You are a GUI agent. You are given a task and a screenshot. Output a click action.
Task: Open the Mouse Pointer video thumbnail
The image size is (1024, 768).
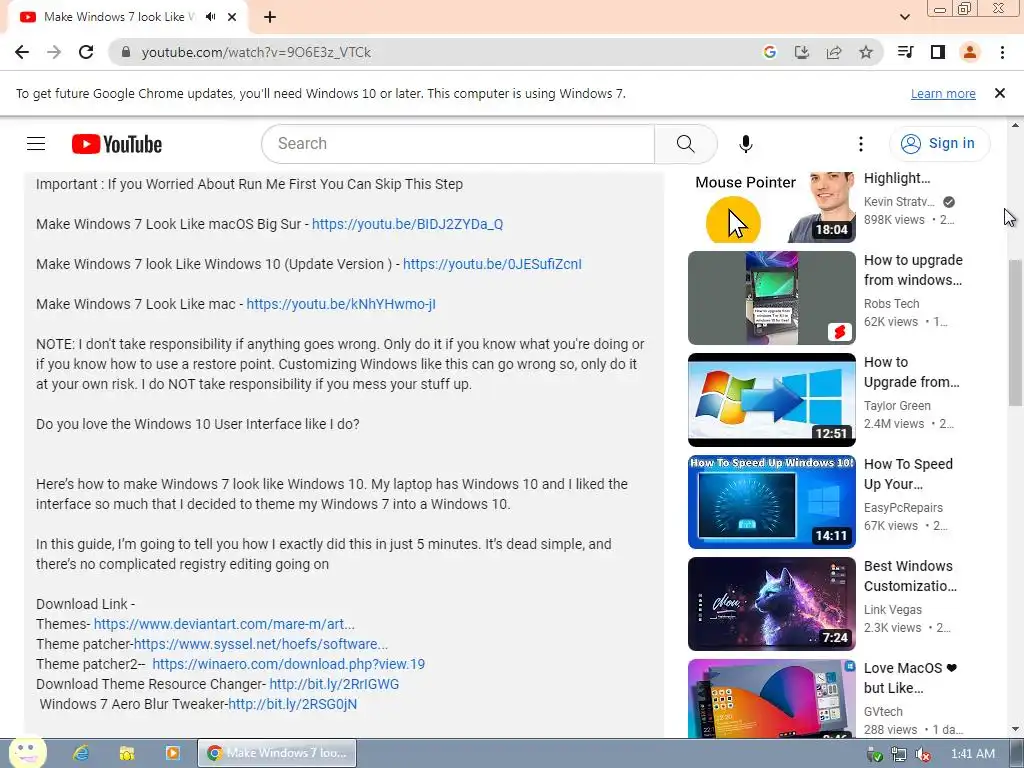click(771, 206)
